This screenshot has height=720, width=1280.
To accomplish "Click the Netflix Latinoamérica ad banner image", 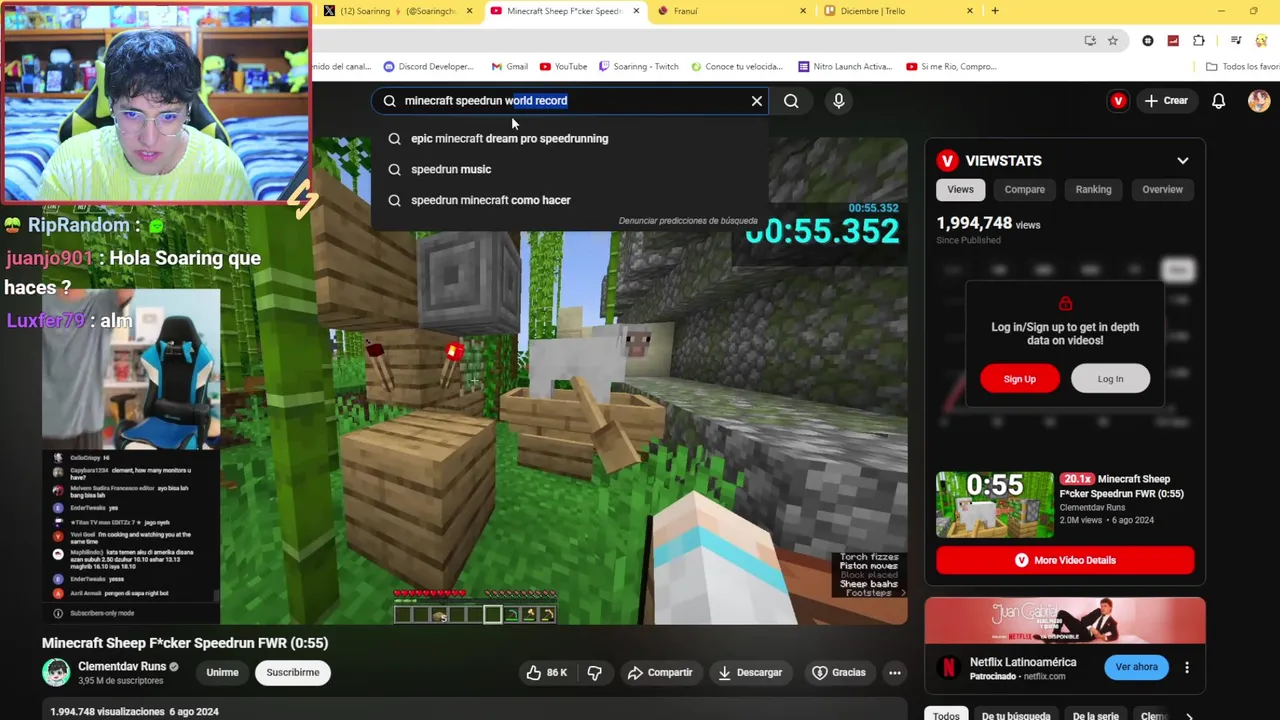I will (x=1065, y=621).
